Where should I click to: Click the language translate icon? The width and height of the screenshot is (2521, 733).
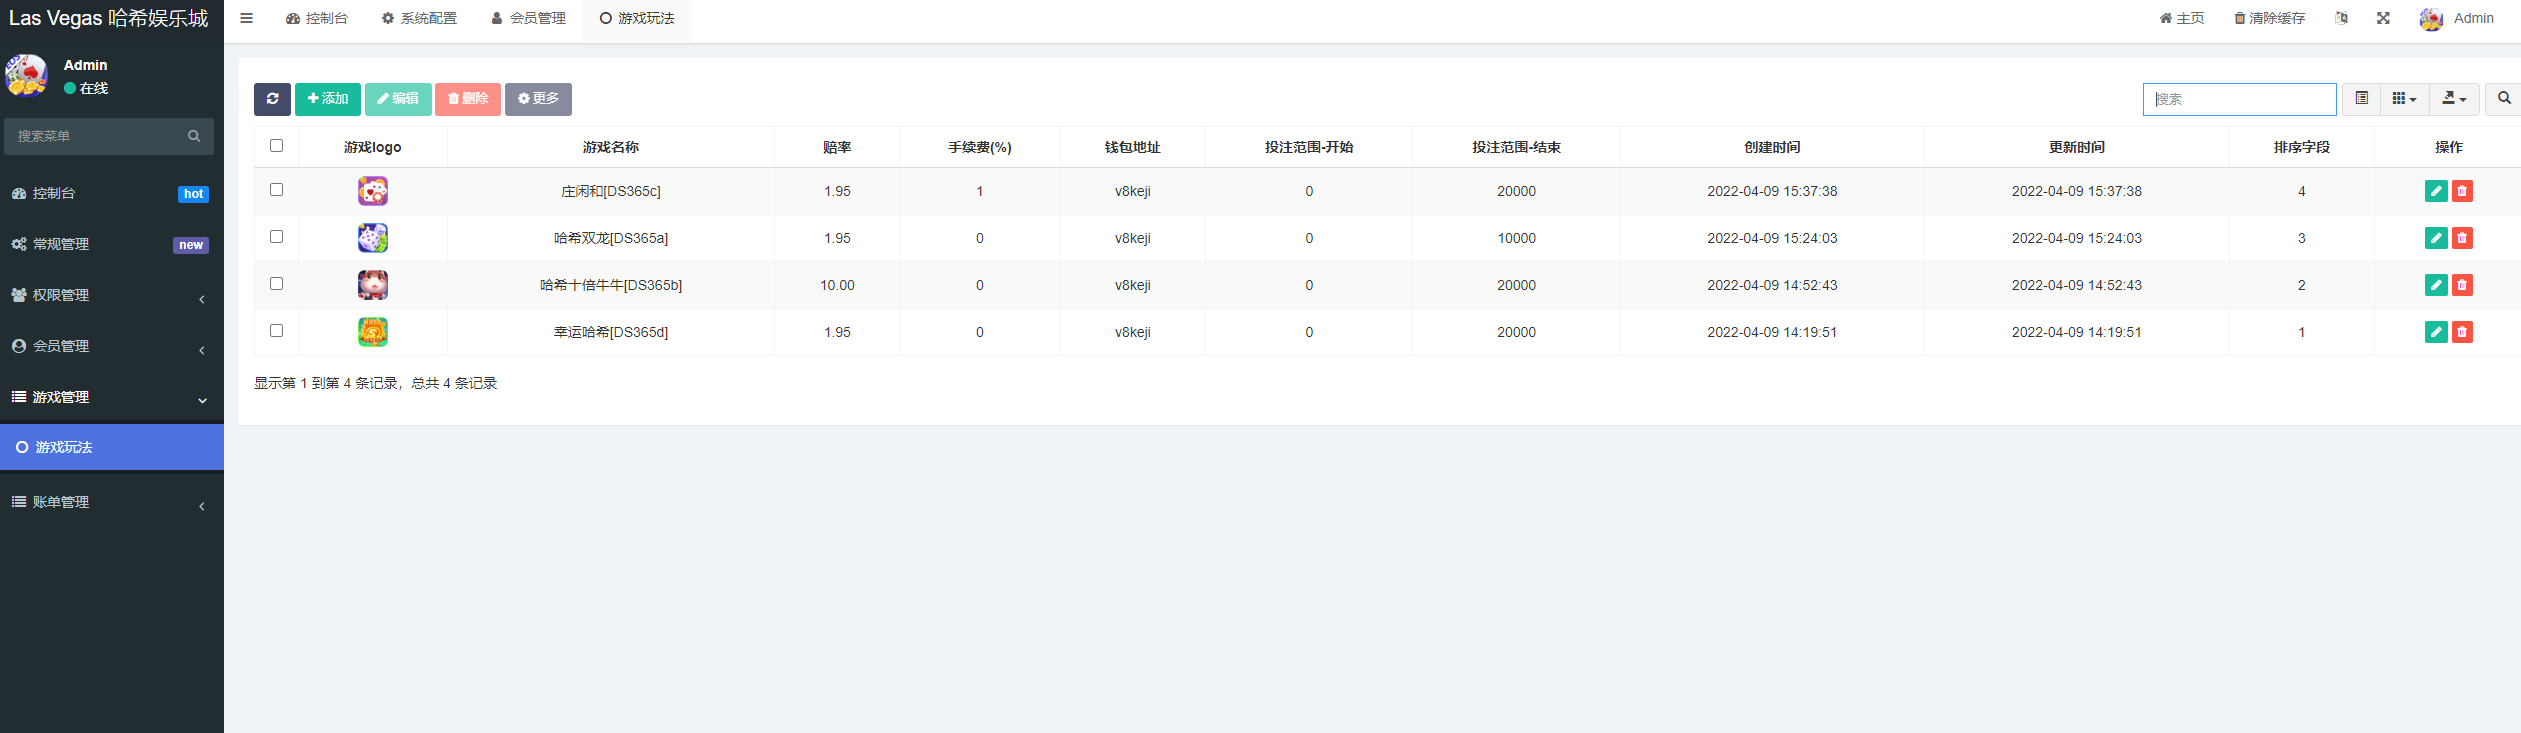click(2341, 18)
